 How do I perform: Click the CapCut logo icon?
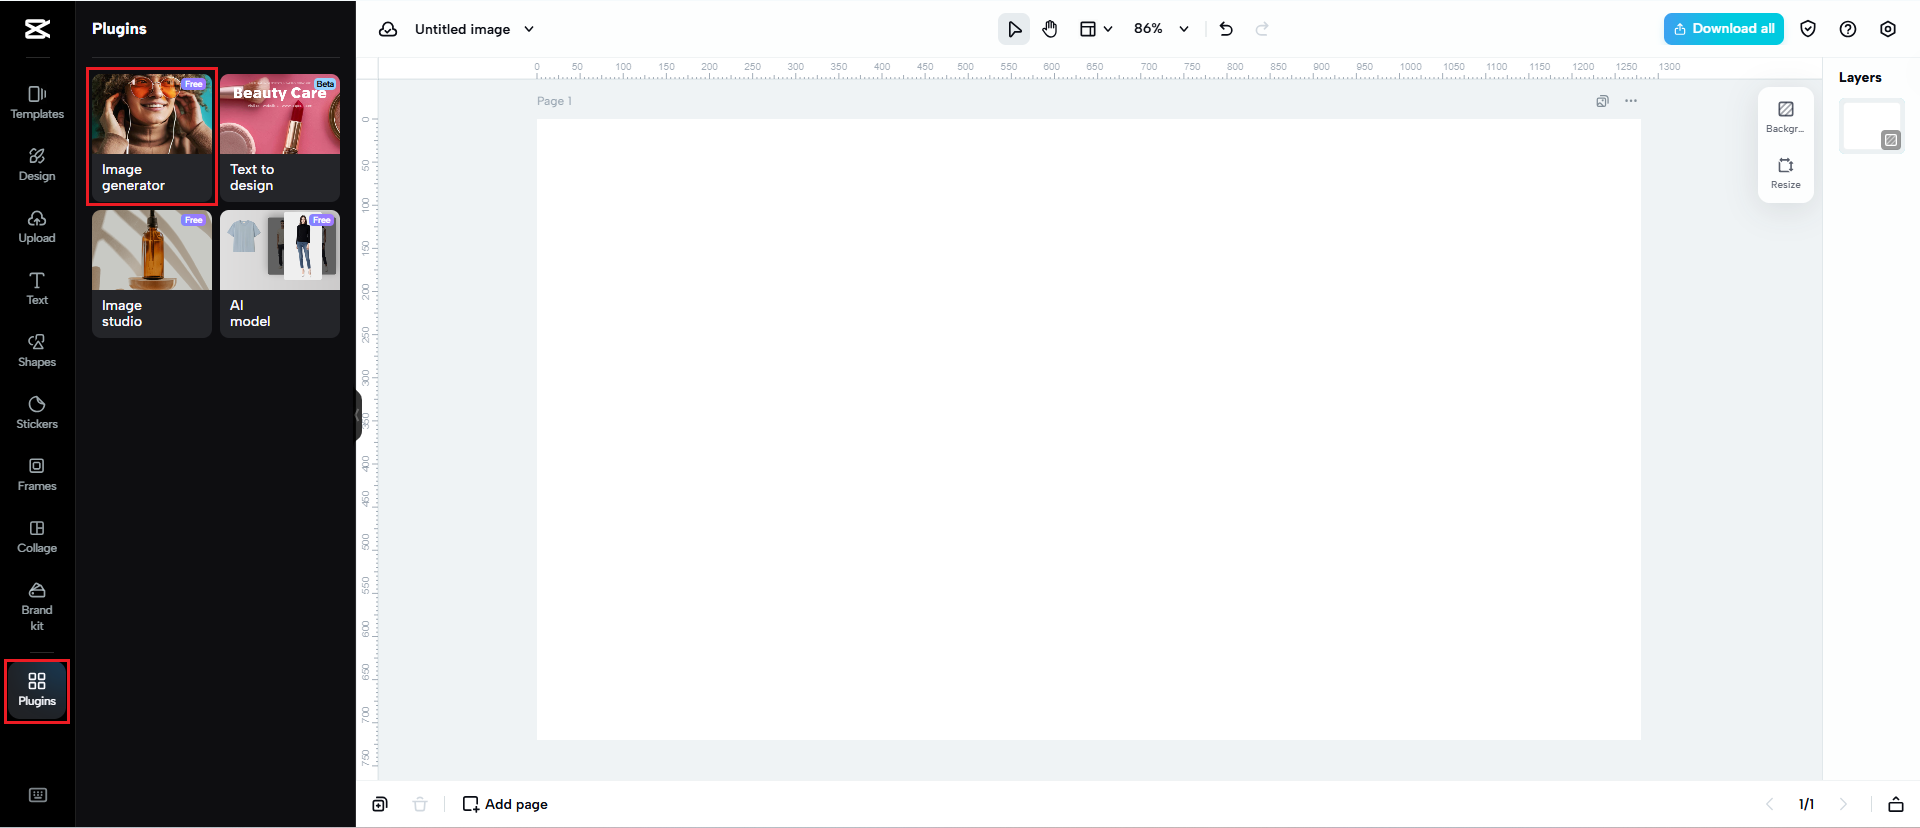37,29
